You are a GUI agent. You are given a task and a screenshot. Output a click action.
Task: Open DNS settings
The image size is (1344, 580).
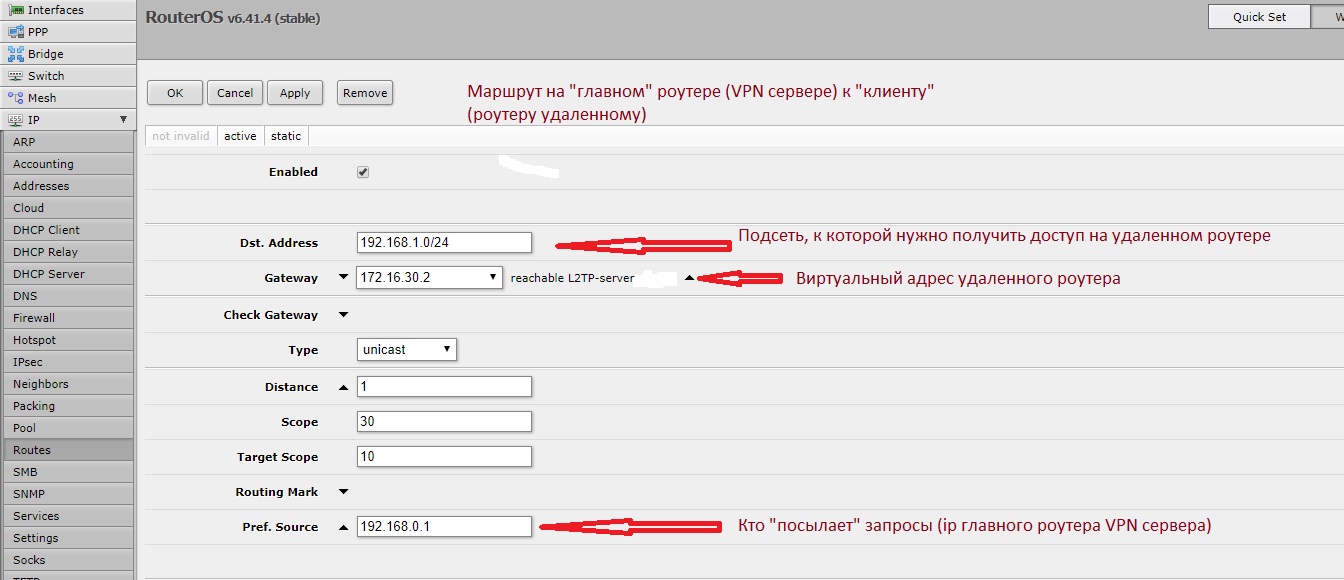(69, 296)
